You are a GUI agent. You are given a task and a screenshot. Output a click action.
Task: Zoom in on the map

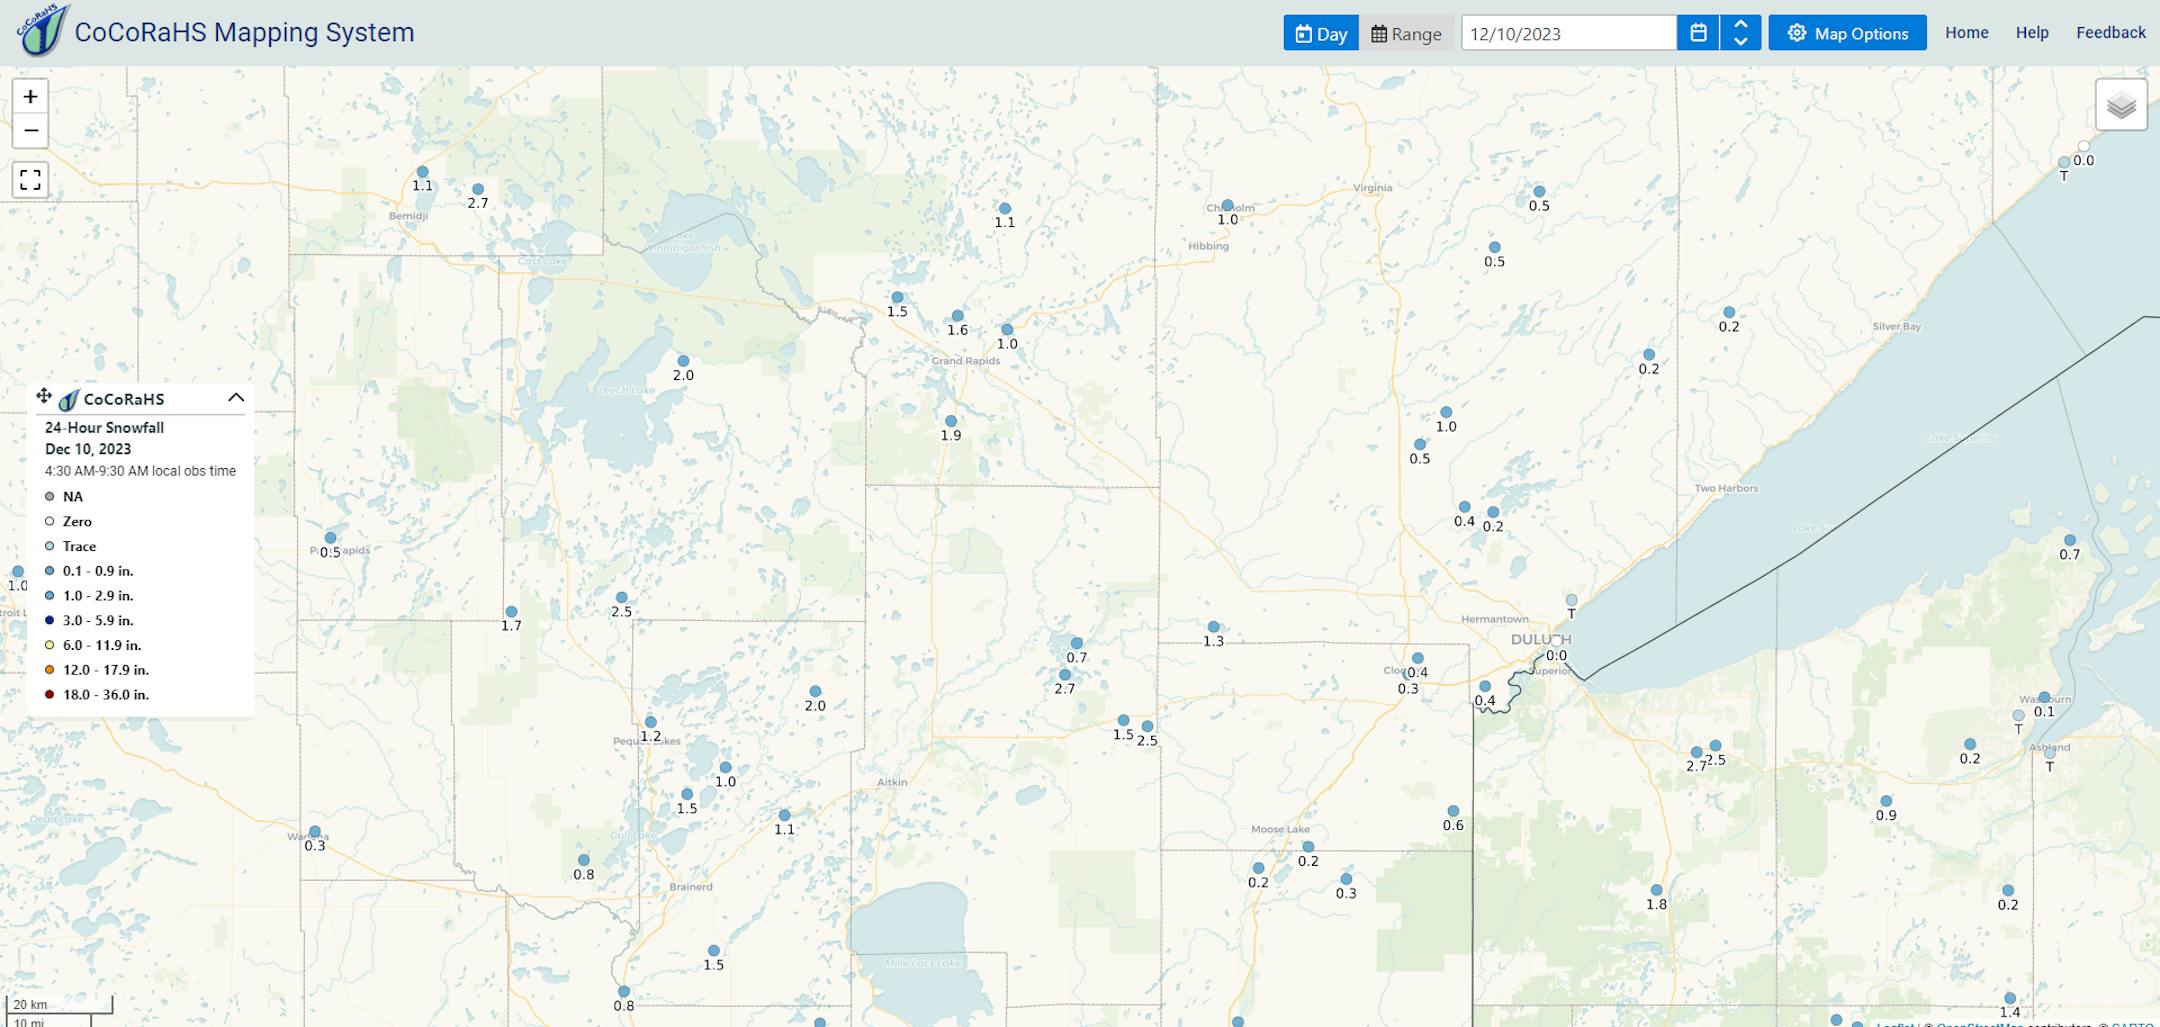tap(30, 97)
